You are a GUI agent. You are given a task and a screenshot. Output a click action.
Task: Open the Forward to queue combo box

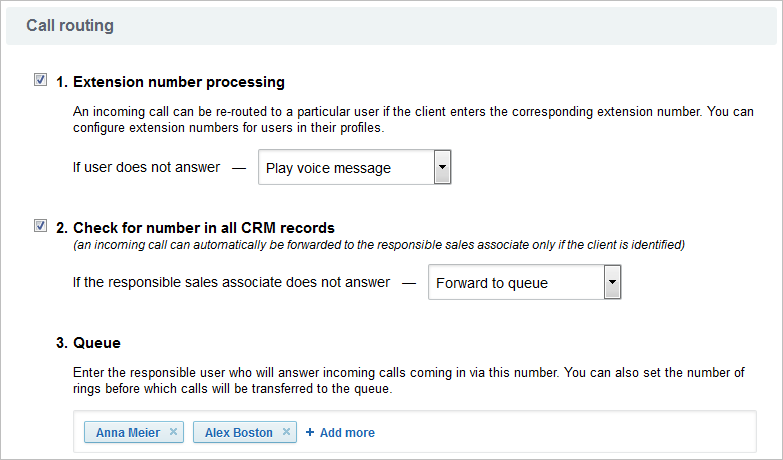515,283
